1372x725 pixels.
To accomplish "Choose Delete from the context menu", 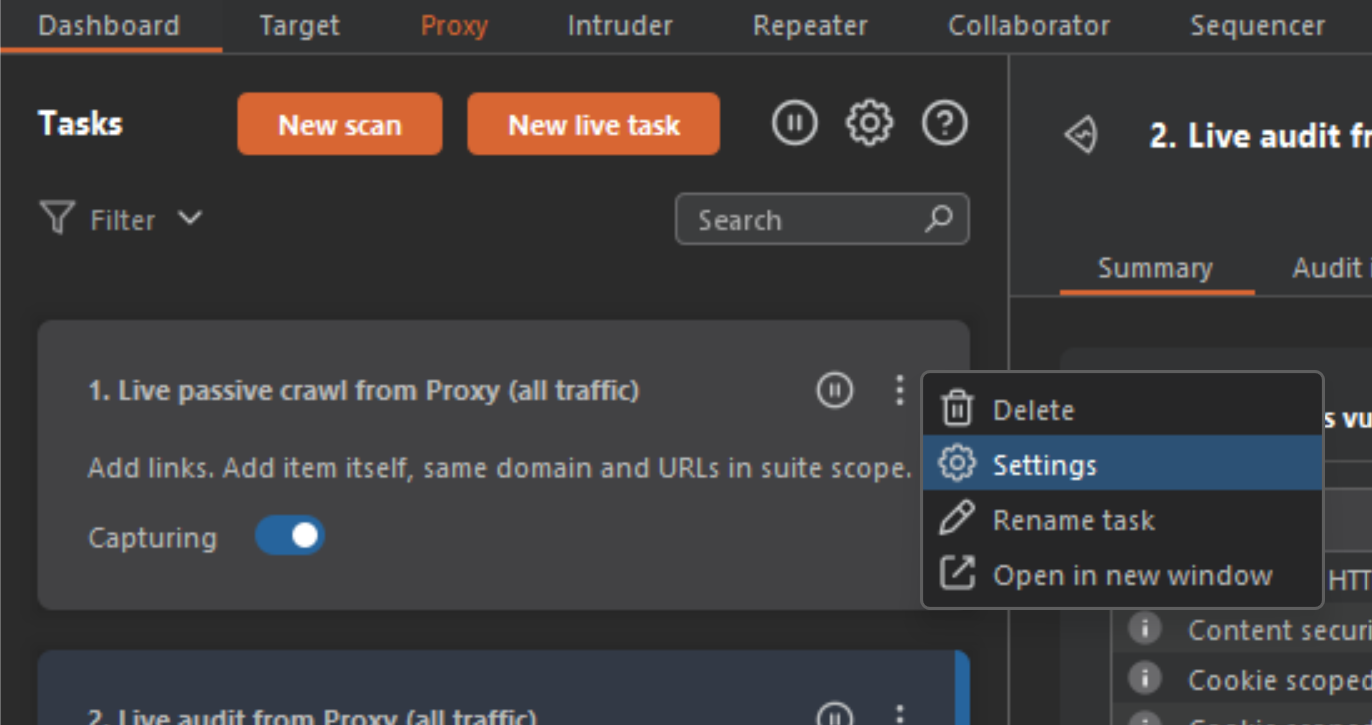I will pyautogui.click(x=1122, y=409).
